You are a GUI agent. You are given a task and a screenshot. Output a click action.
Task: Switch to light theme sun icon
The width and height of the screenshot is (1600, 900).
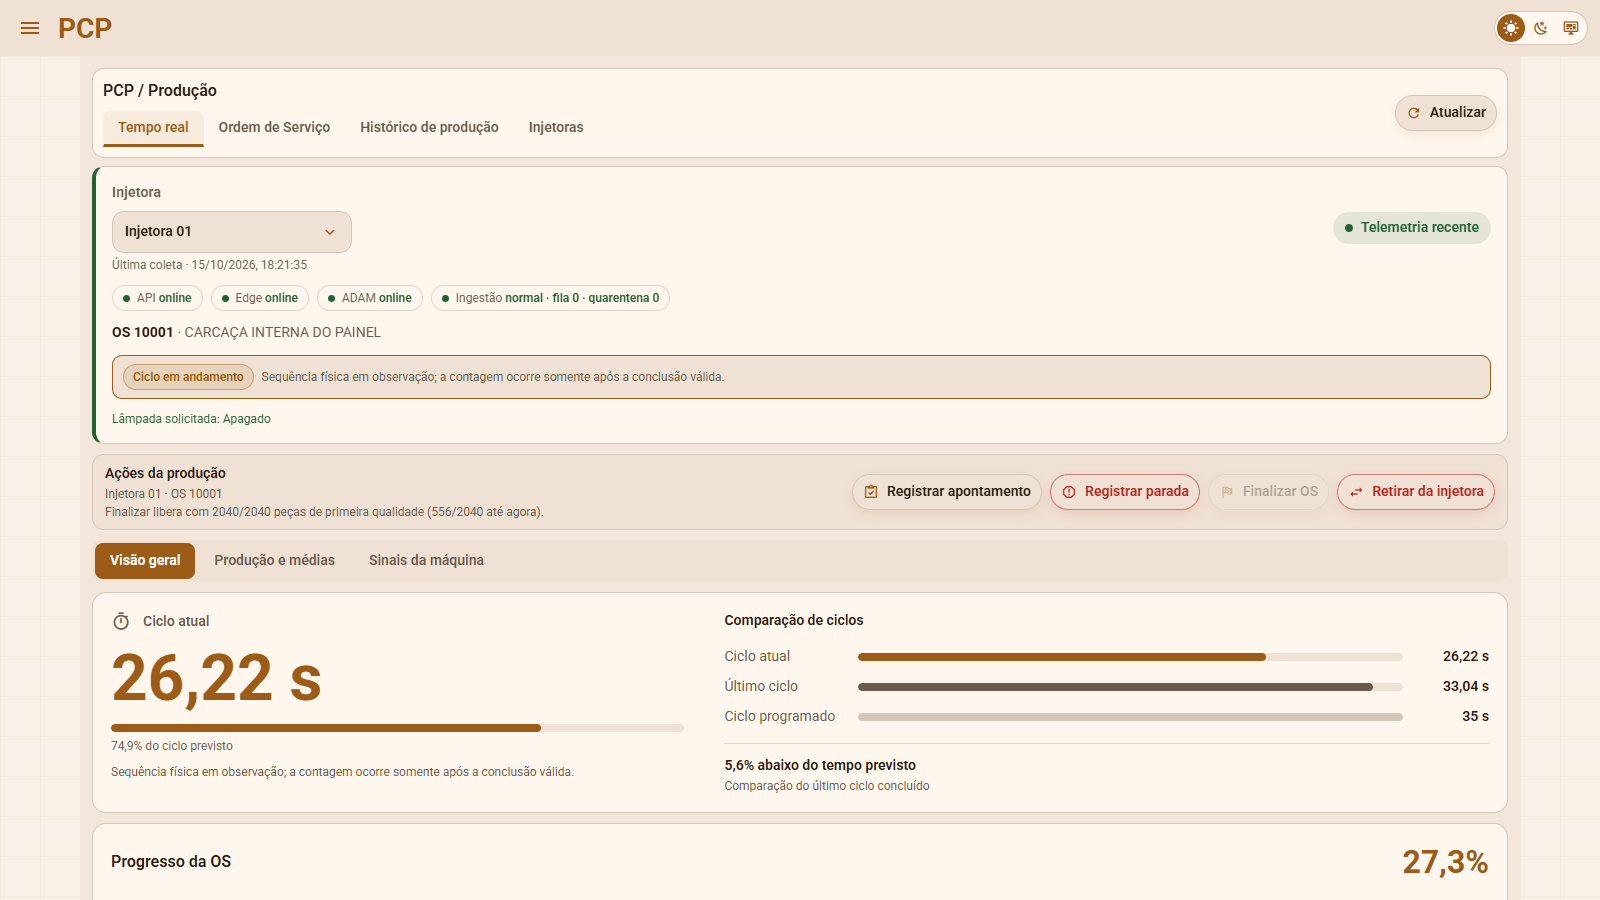pyautogui.click(x=1511, y=28)
